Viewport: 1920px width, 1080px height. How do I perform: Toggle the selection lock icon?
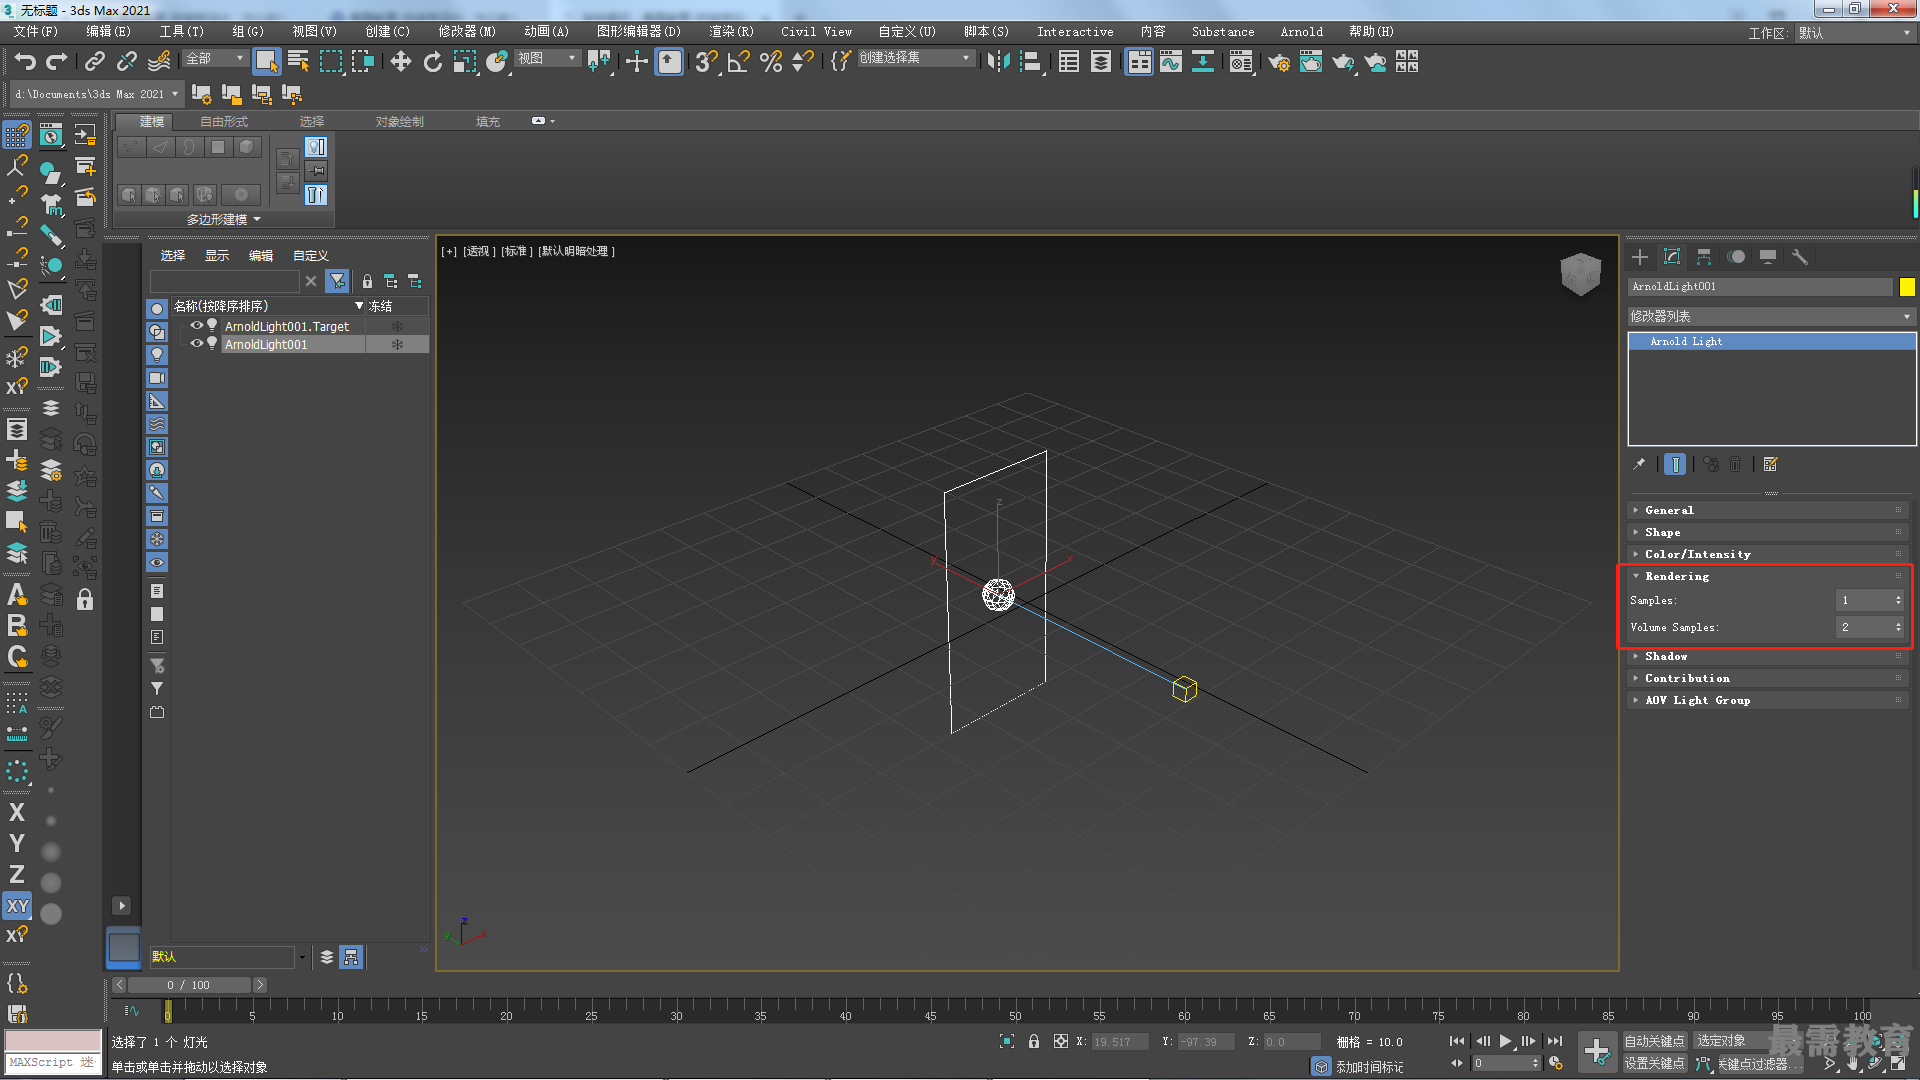(1033, 1041)
